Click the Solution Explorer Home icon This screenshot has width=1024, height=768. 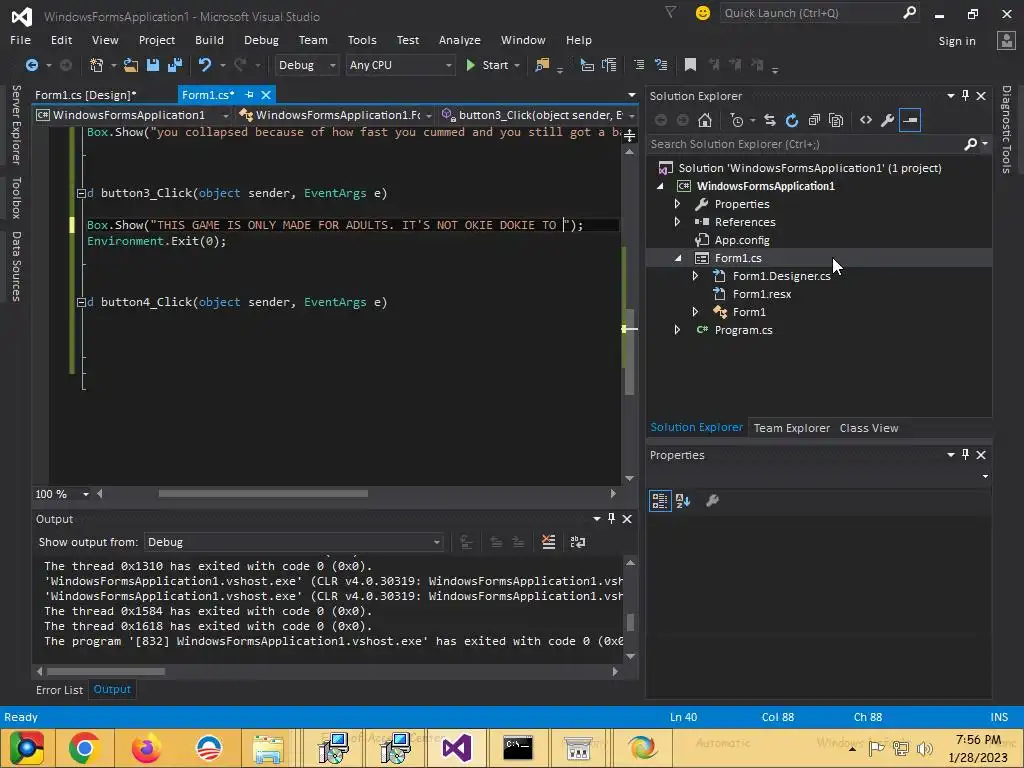pyautogui.click(x=705, y=120)
